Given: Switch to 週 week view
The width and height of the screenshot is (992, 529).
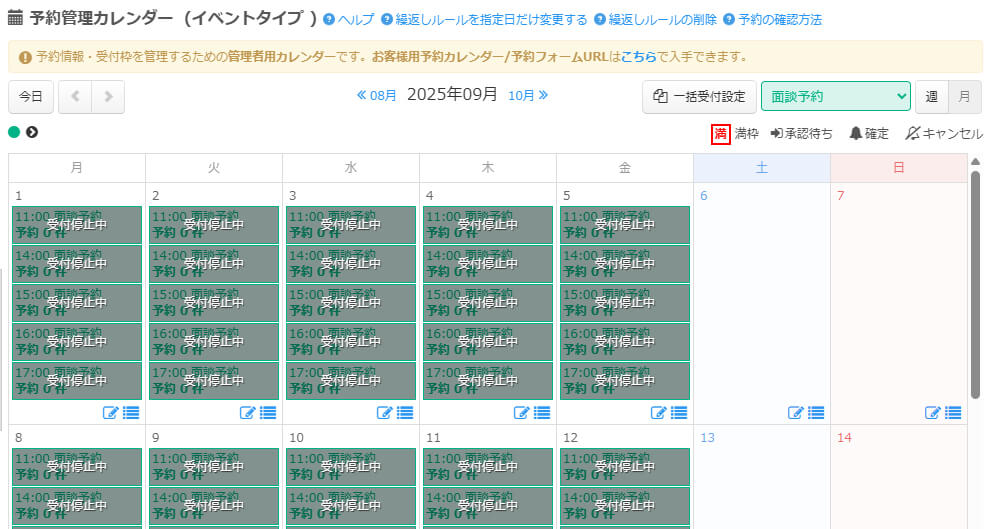Looking at the screenshot, I should 931,97.
